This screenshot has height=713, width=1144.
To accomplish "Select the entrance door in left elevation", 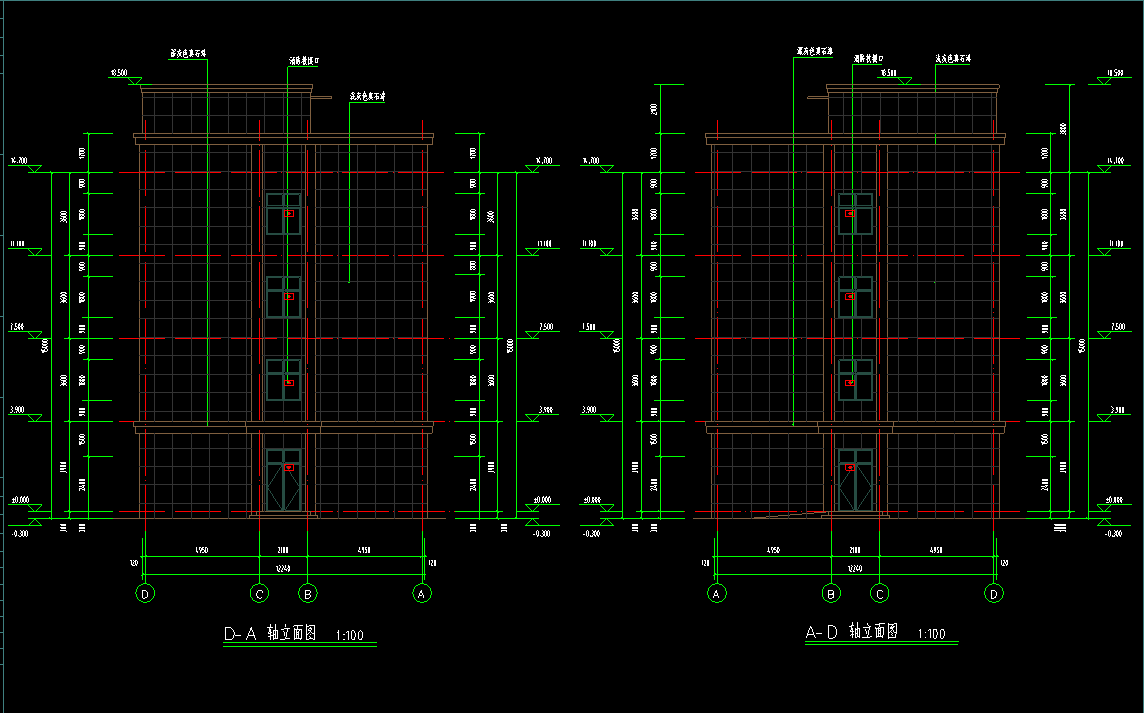I will coord(283,481).
